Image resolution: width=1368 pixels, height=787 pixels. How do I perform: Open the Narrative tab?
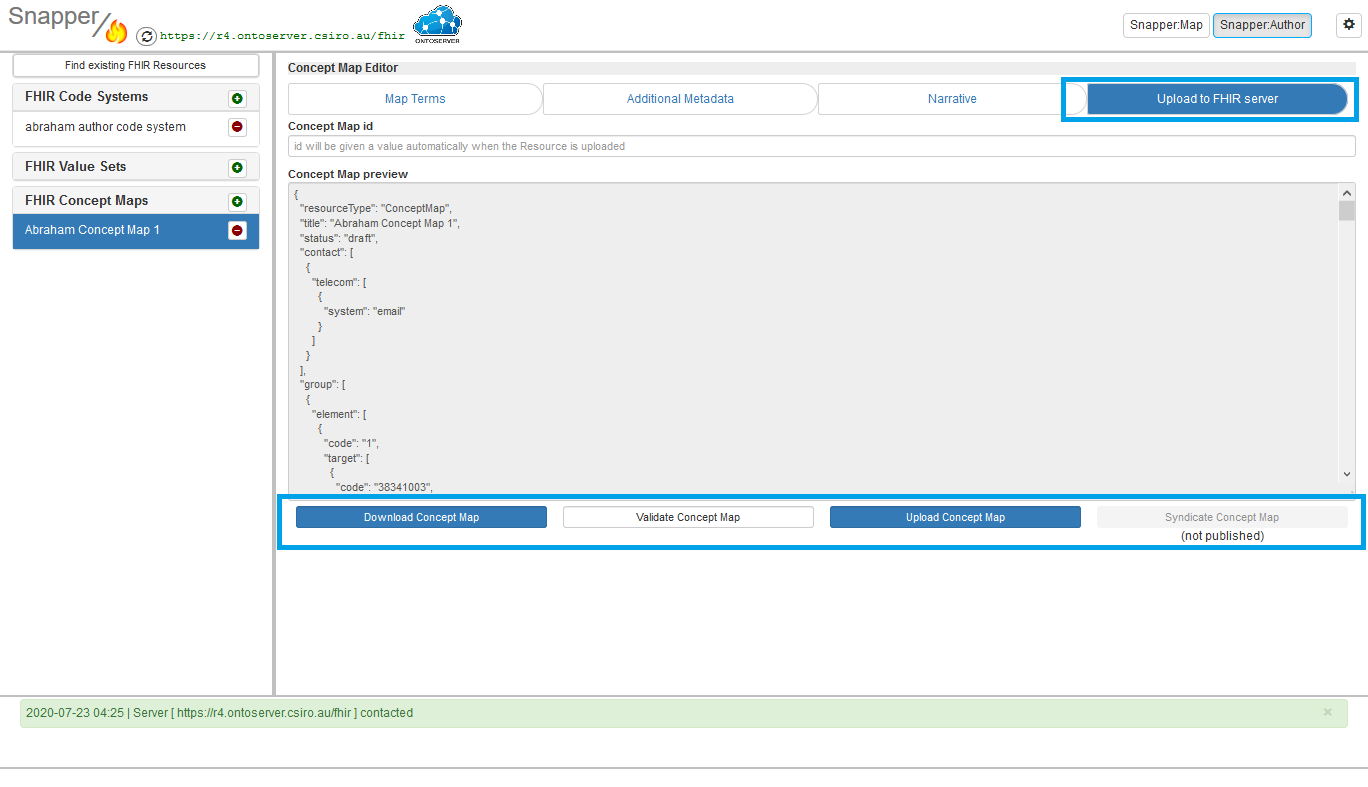(952, 99)
